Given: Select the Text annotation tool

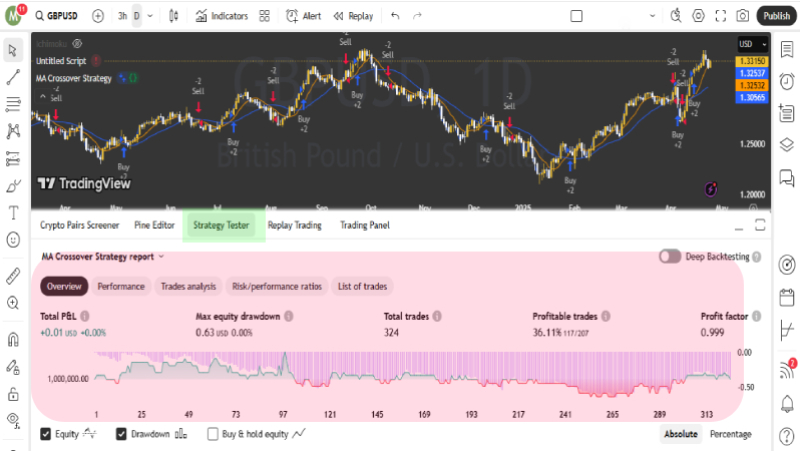Looking at the screenshot, I should [13, 213].
